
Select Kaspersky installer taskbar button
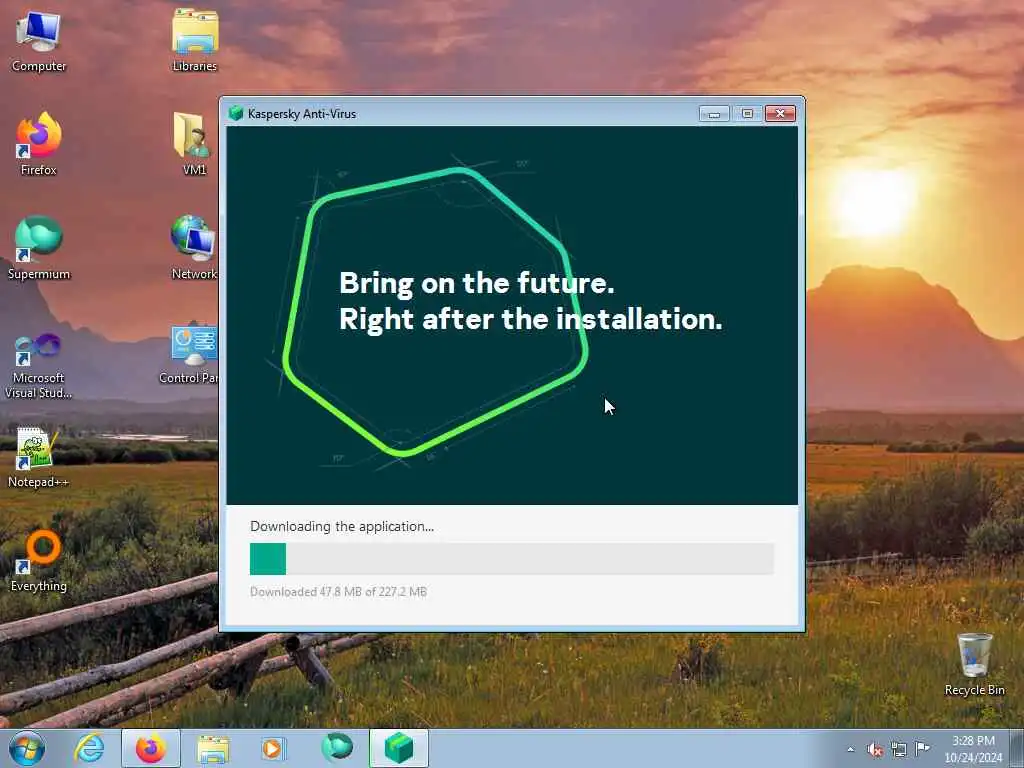[399, 748]
